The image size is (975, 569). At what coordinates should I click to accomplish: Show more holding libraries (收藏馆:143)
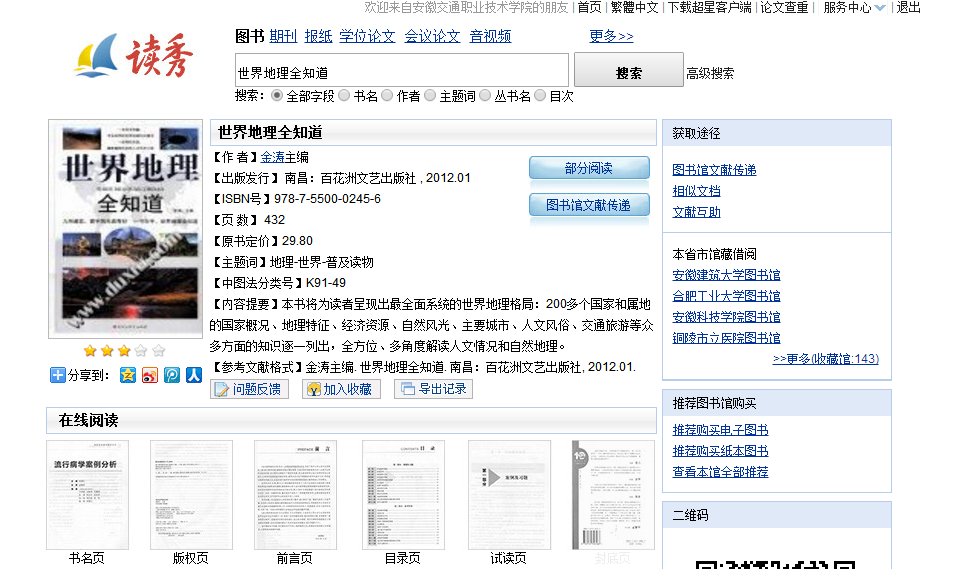click(x=825, y=359)
